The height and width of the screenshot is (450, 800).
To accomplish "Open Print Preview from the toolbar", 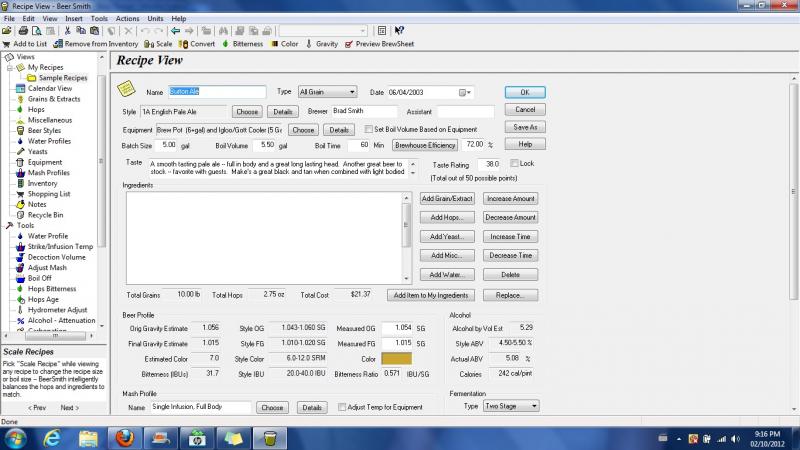I will [x=37, y=31].
